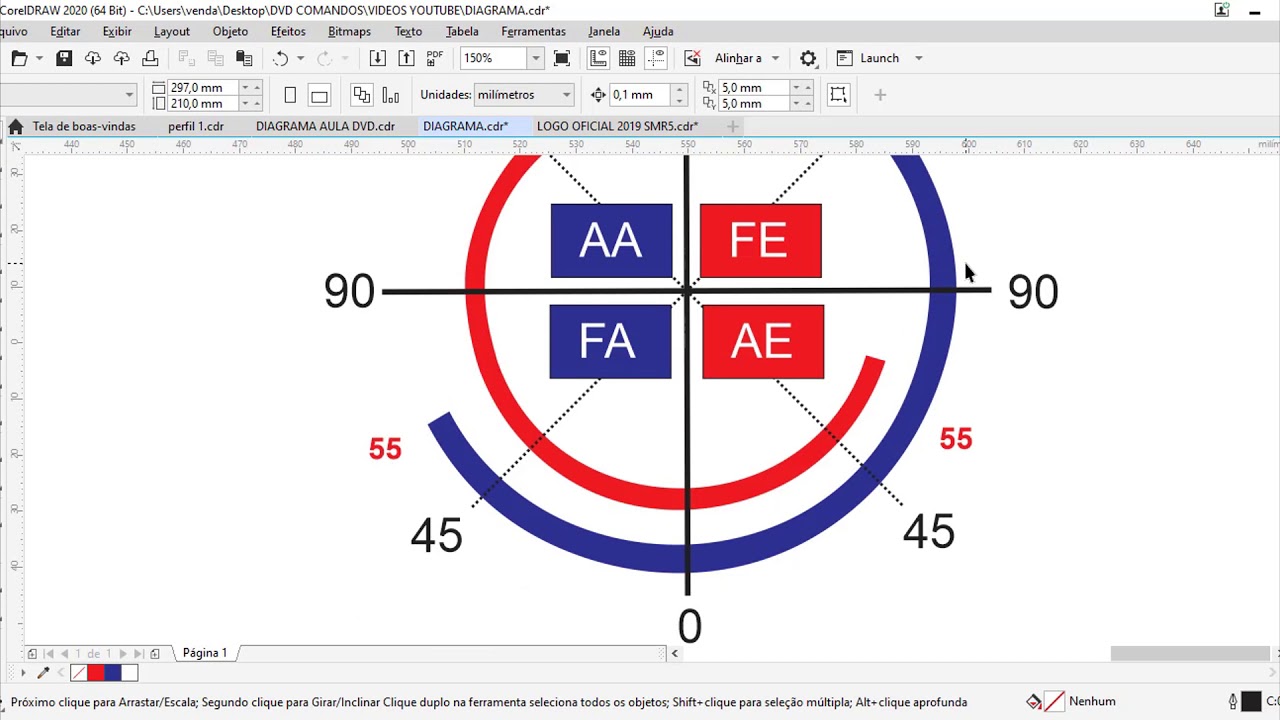1280x720 pixels.
Task: Click the Welcome screen home icon
Action: [x=16, y=127]
